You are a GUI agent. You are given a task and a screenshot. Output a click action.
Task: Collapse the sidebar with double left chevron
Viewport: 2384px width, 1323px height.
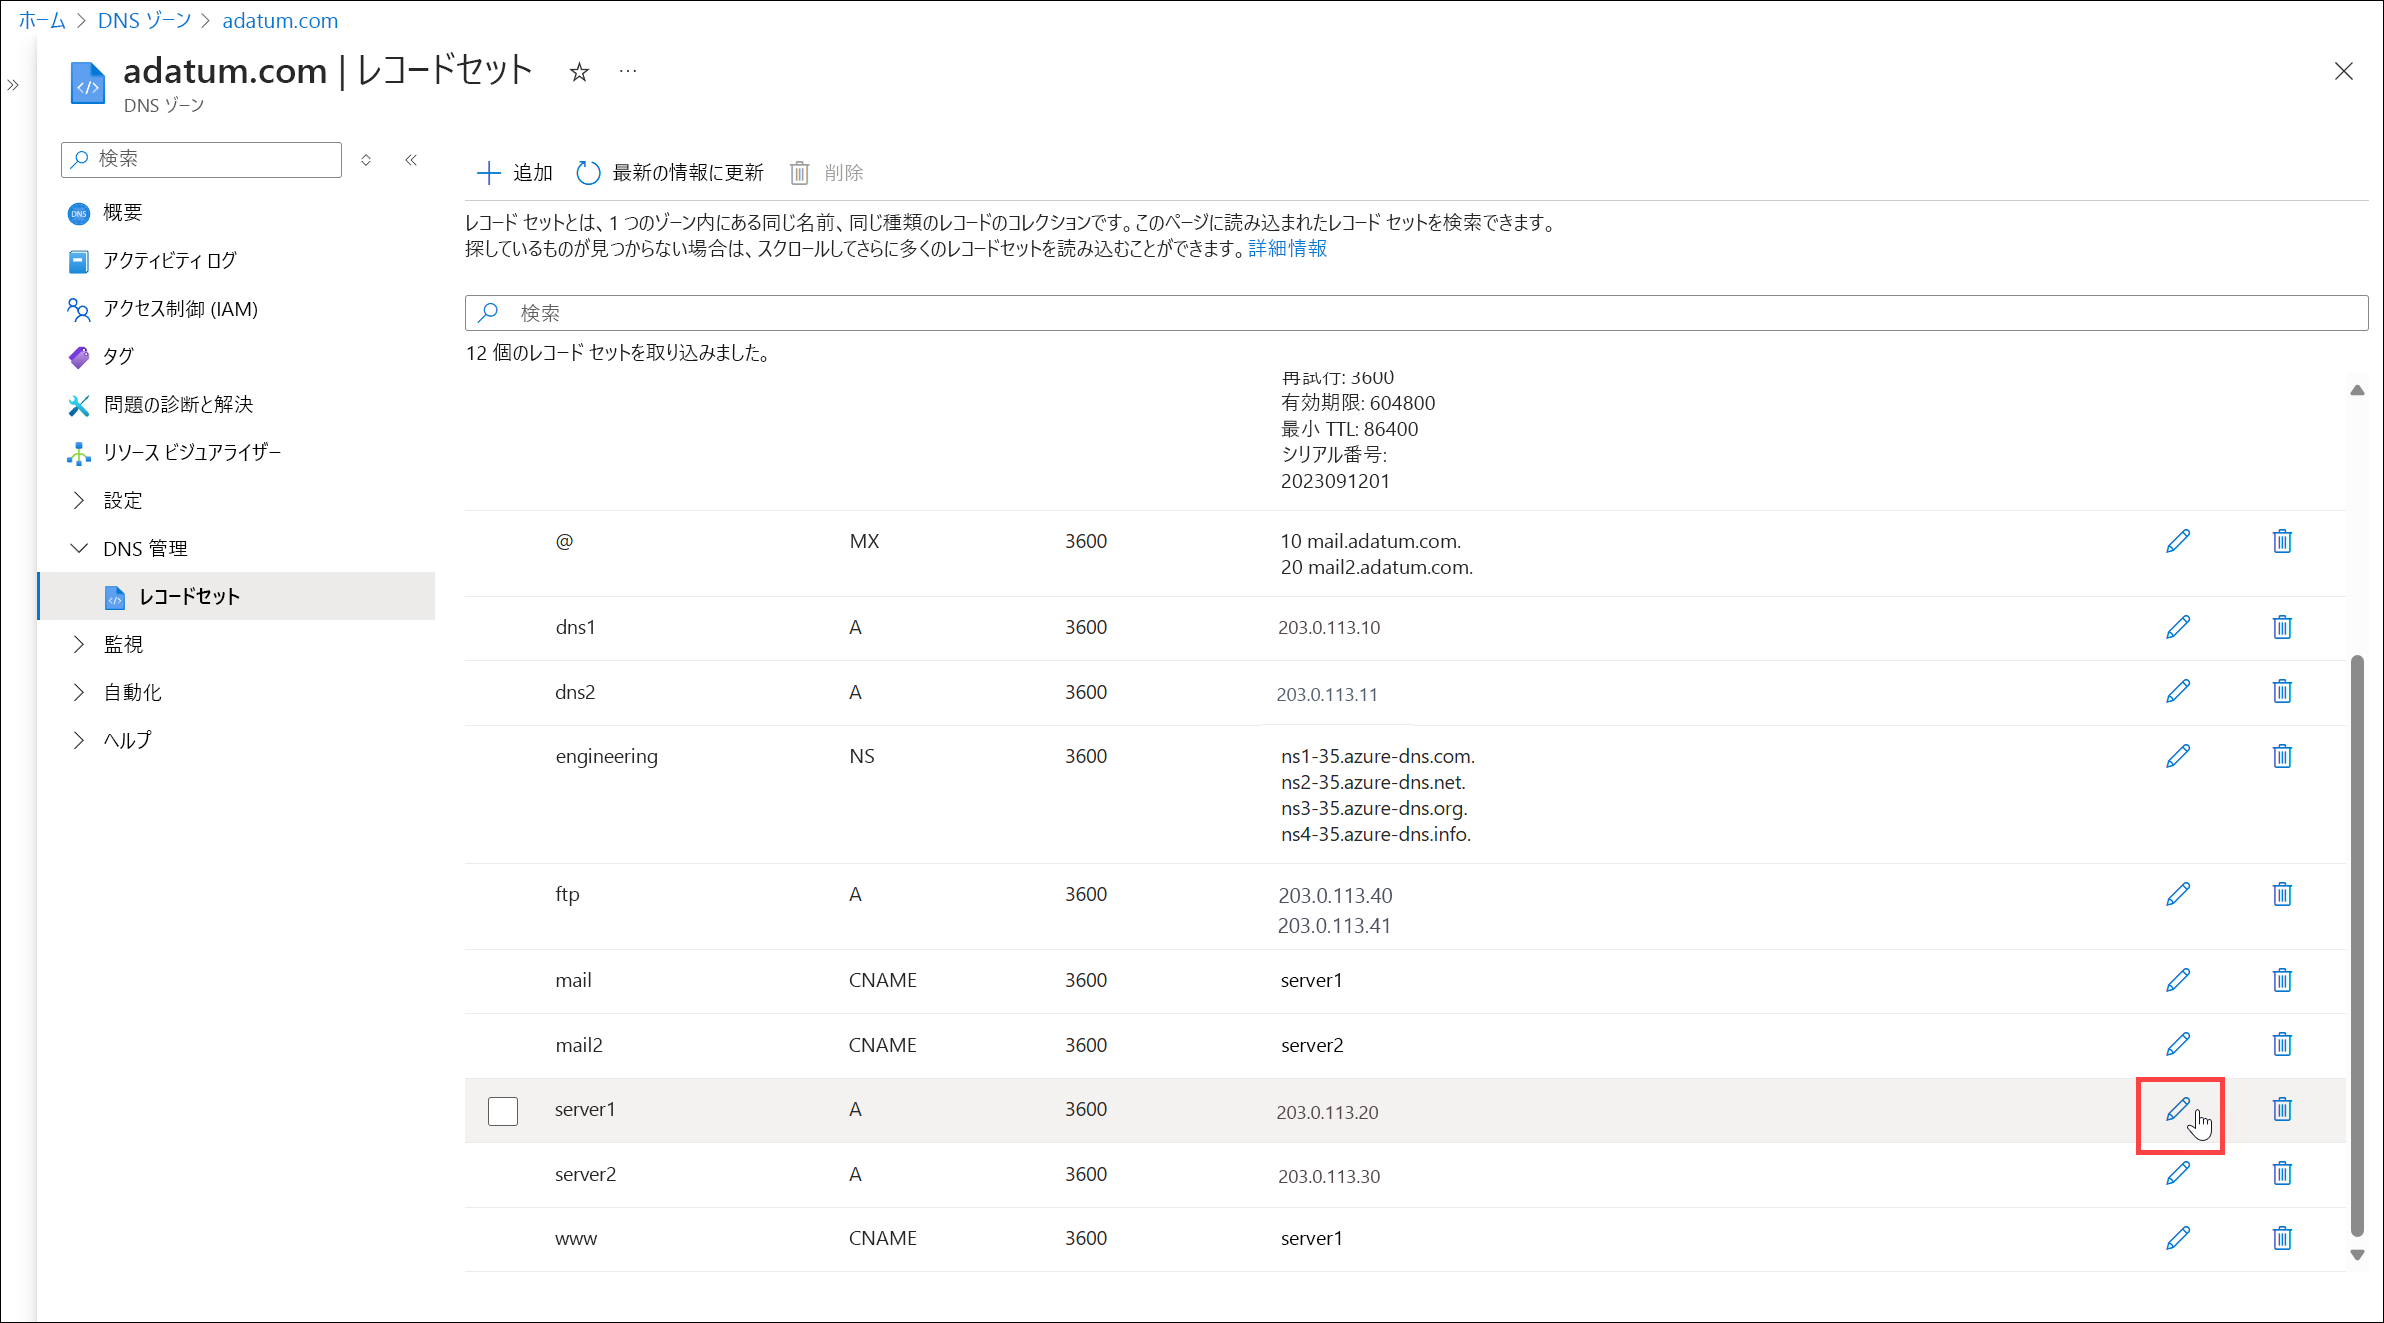pos(411,160)
